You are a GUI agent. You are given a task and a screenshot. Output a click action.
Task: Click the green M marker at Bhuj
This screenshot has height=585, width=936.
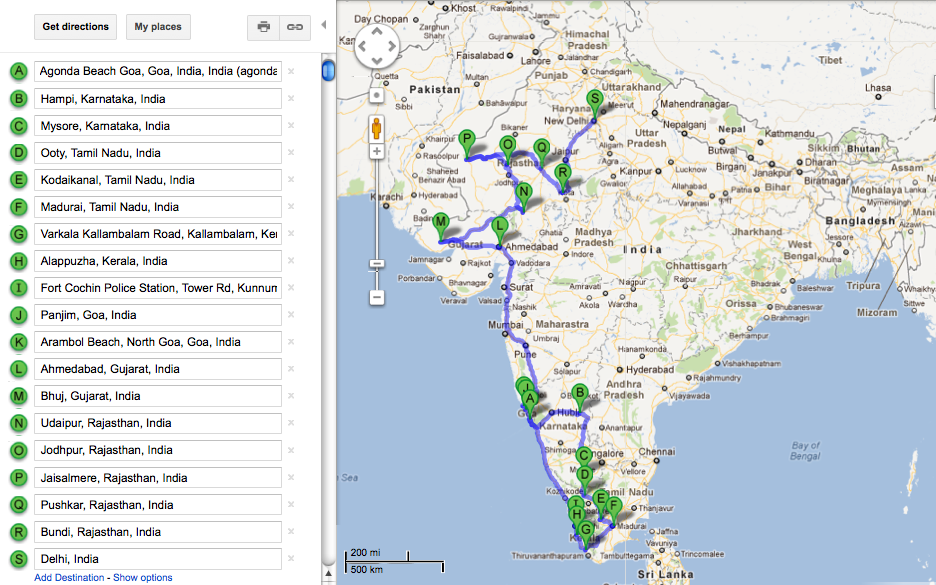point(440,223)
